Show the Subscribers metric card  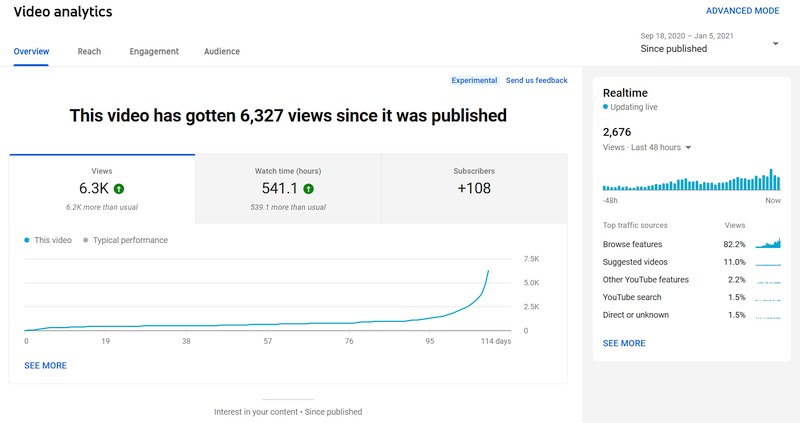[473, 188]
